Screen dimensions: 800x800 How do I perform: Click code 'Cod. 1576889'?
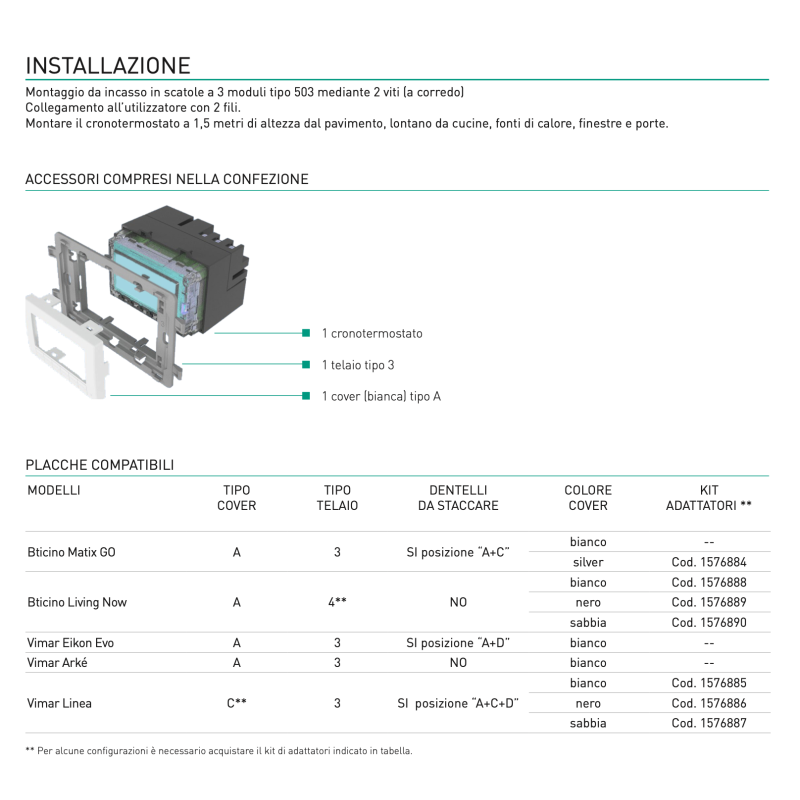click(709, 602)
